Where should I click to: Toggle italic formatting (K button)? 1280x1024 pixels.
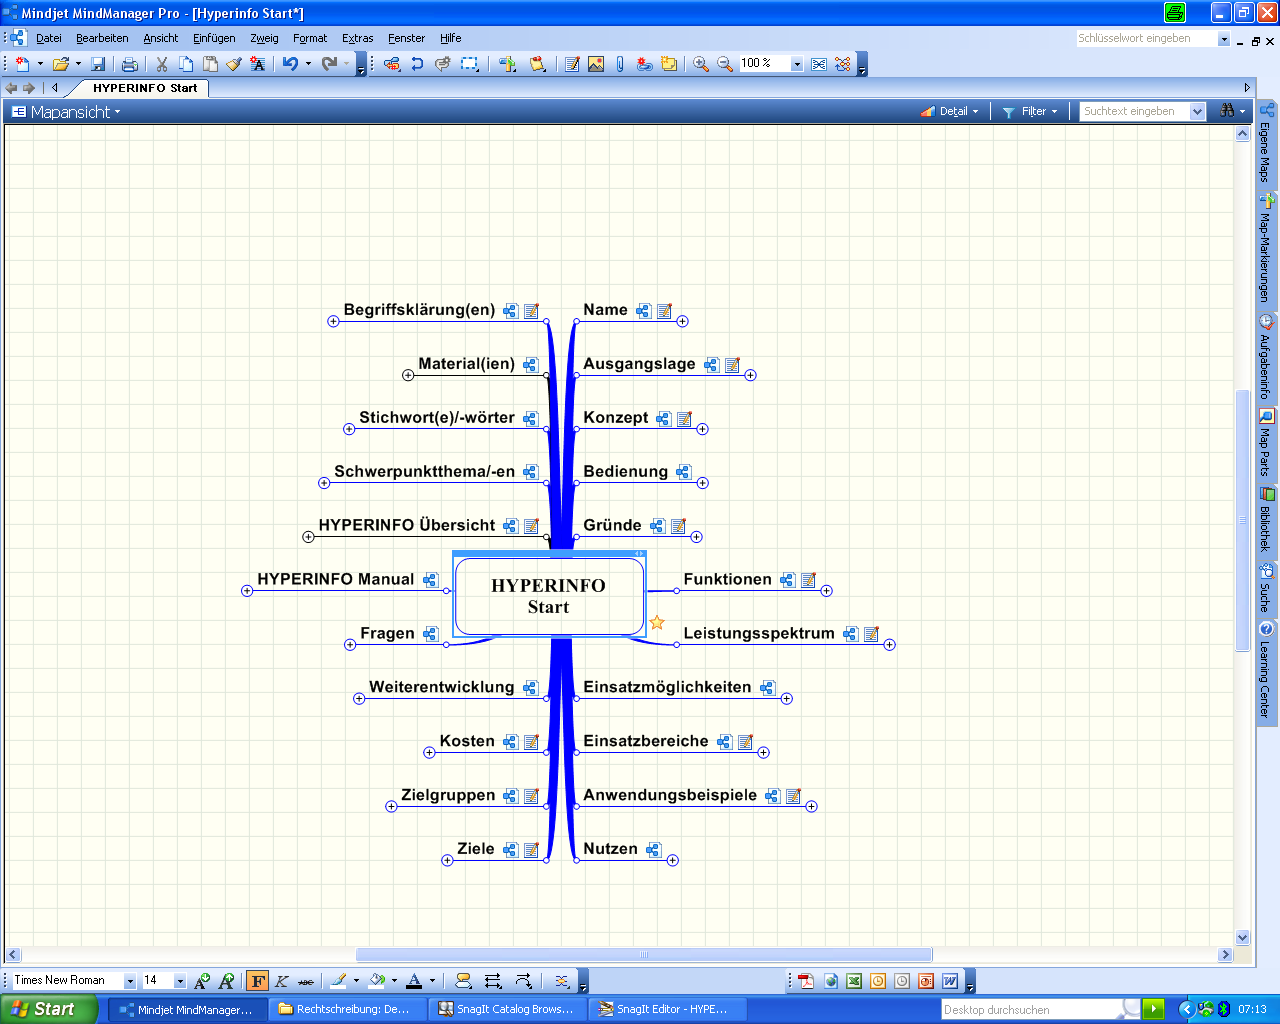282,981
